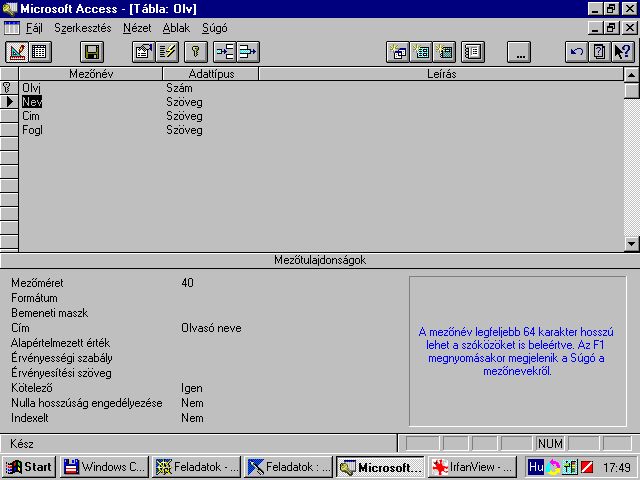Screen dimensions: 640x480
Task: Change the Indexelt value Nem
Action: (x=192, y=418)
